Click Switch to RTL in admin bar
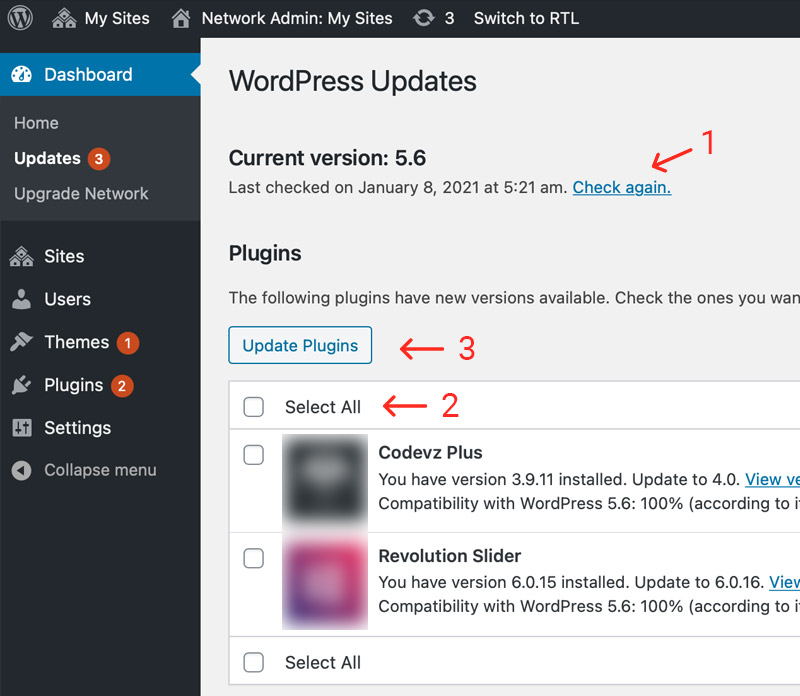 tap(526, 18)
